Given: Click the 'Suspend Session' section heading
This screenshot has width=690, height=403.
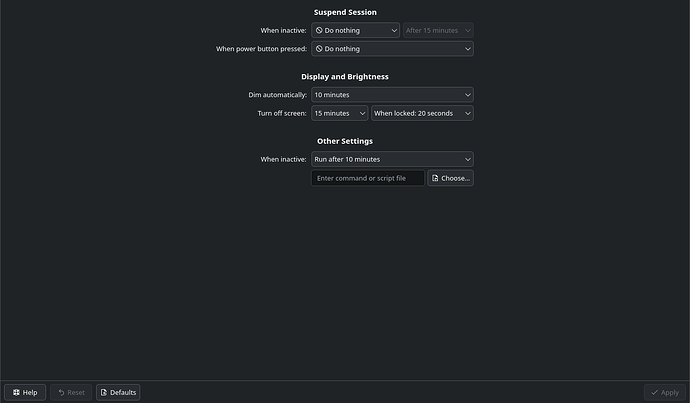Looking at the screenshot, I should (x=345, y=12).
